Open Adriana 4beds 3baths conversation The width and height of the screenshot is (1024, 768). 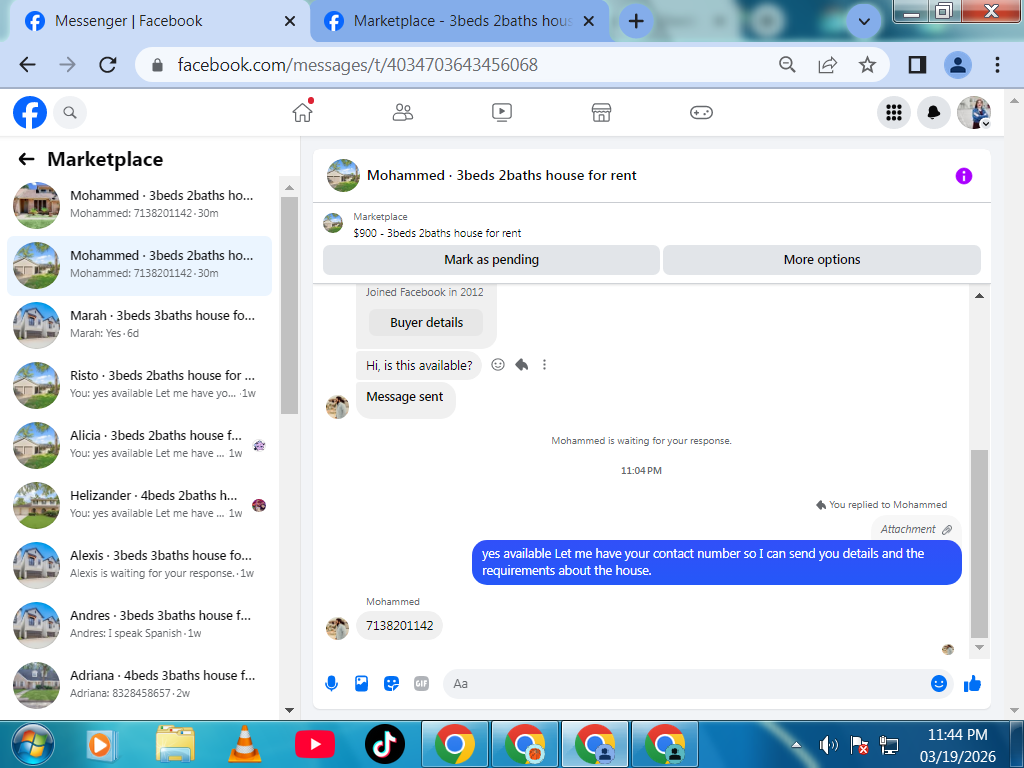(x=140, y=685)
